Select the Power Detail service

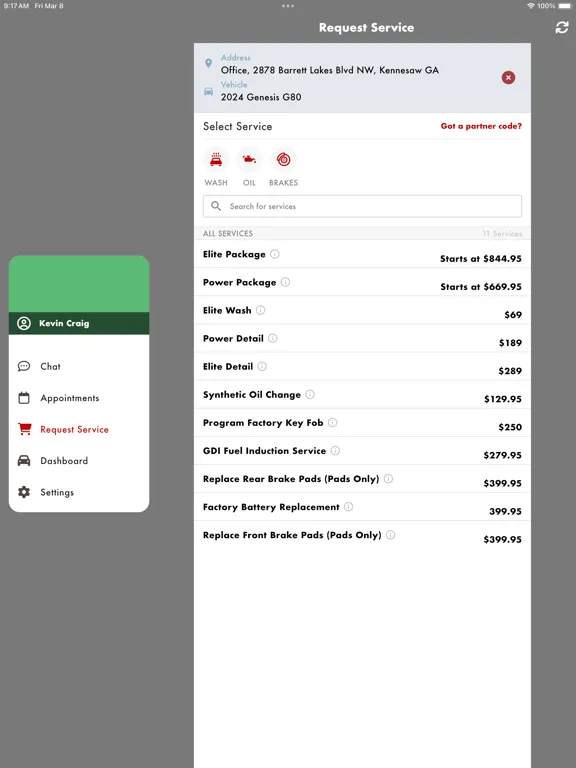click(362, 338)
